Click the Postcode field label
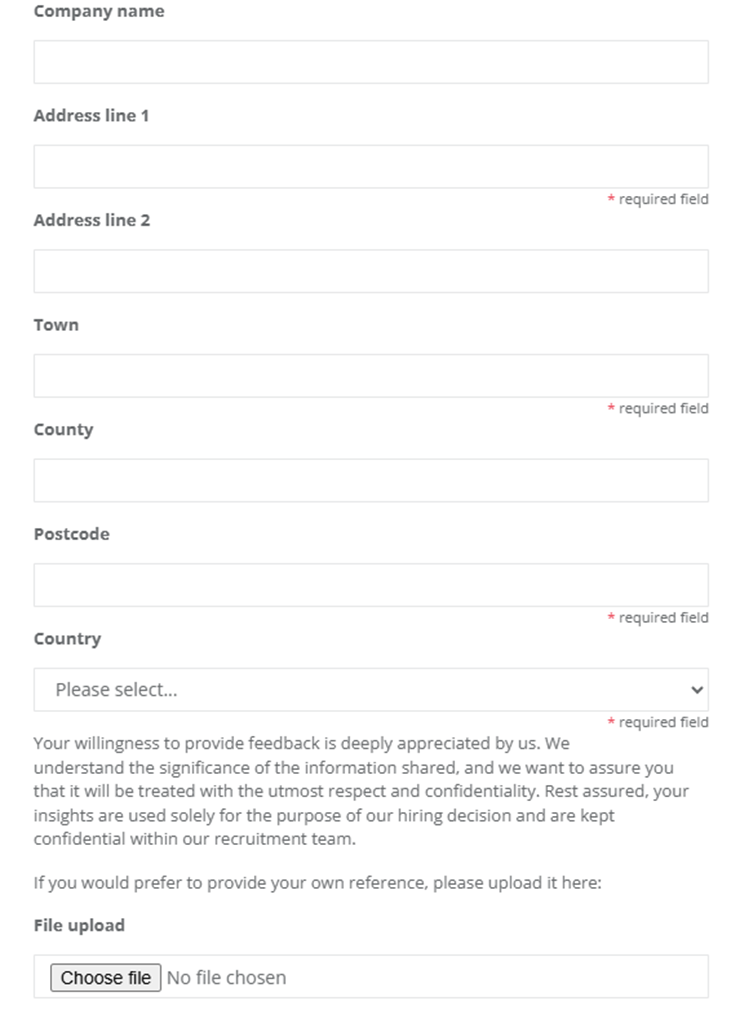 [x=71, y=534]
